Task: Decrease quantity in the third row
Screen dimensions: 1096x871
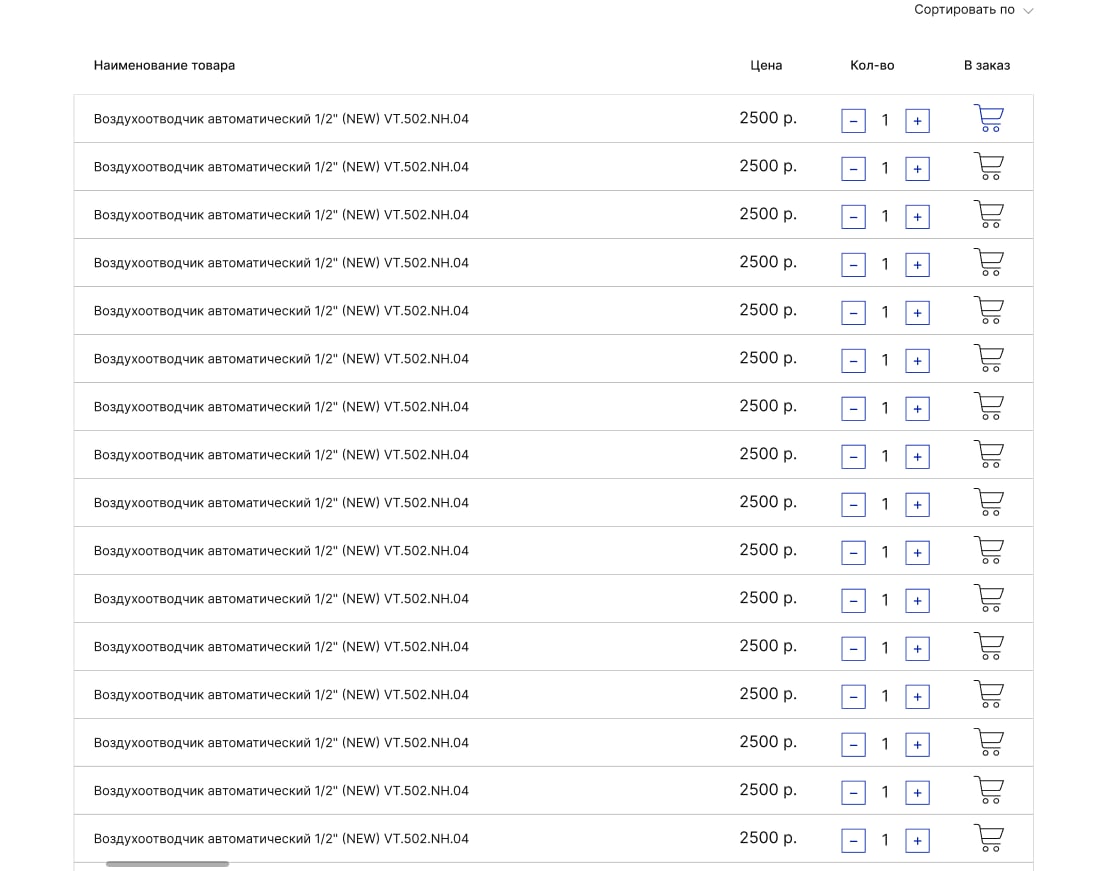Action: [853, 217]
